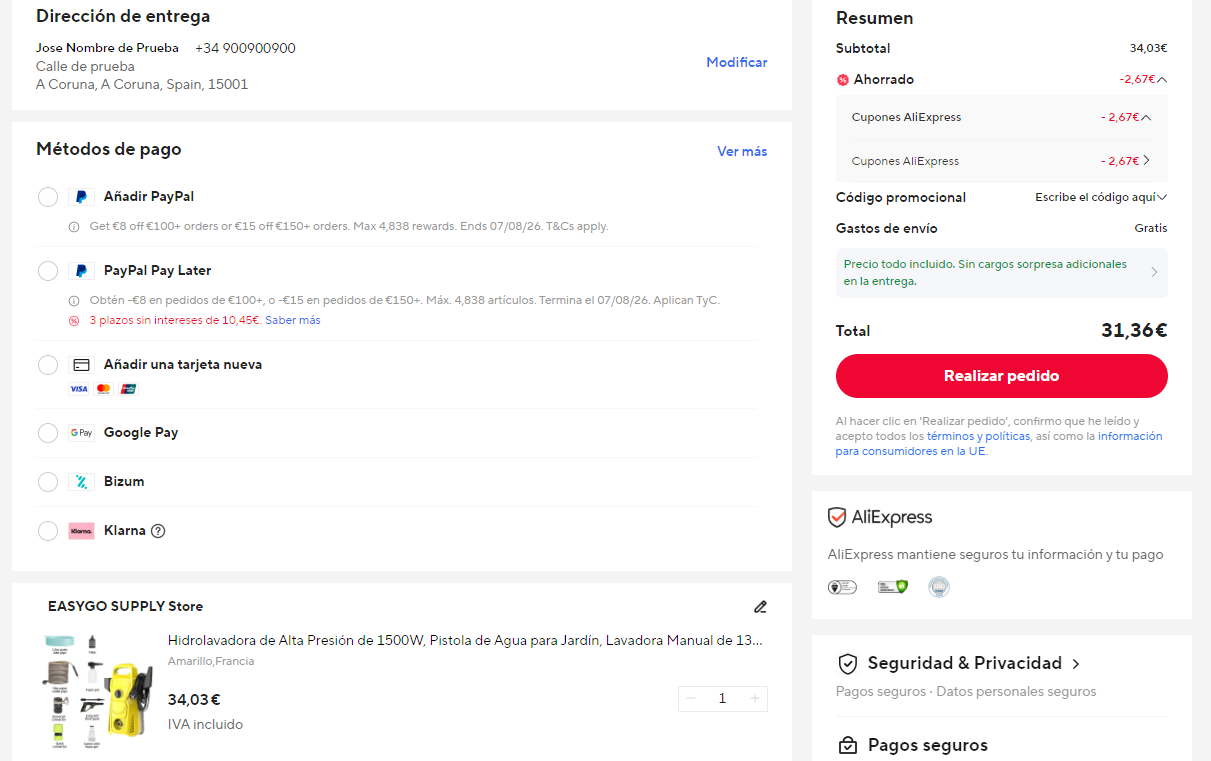Click the green shield certification badge
Viewport: 1211px width, 761px height.
[893, 587]
